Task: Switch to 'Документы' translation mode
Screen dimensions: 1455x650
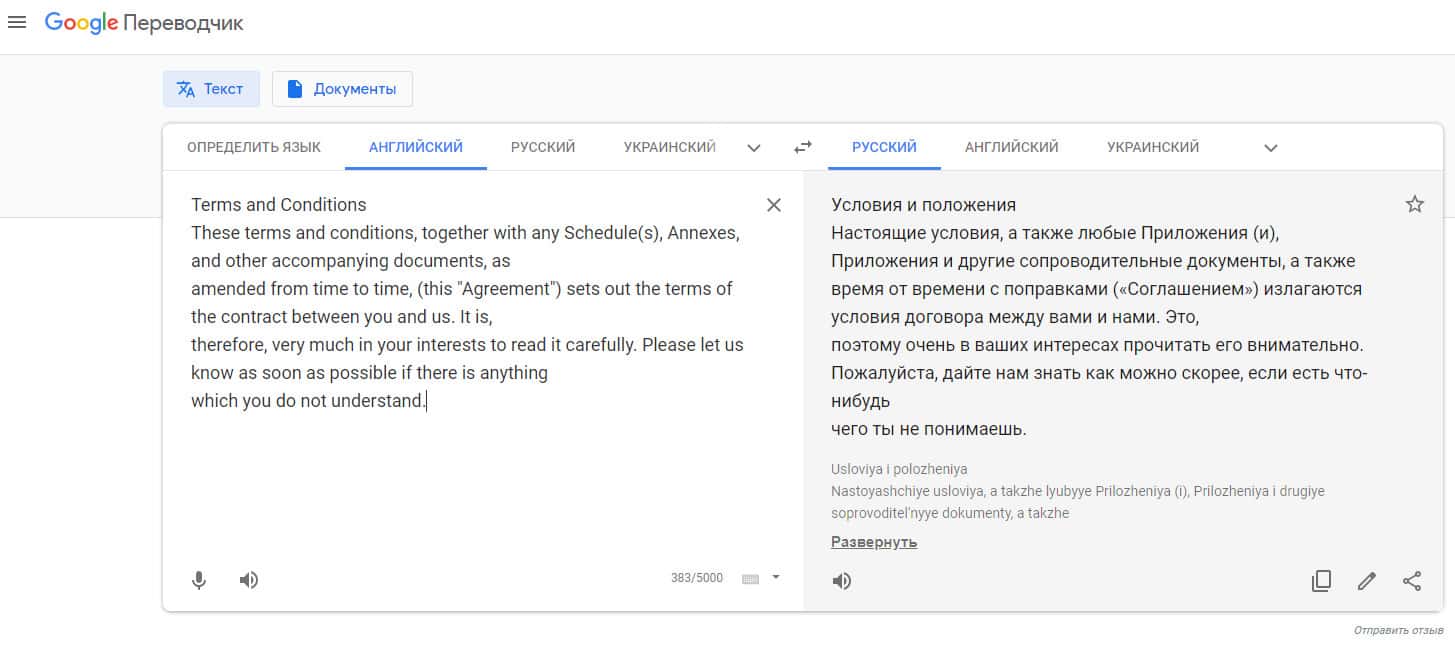Action: 342,89
